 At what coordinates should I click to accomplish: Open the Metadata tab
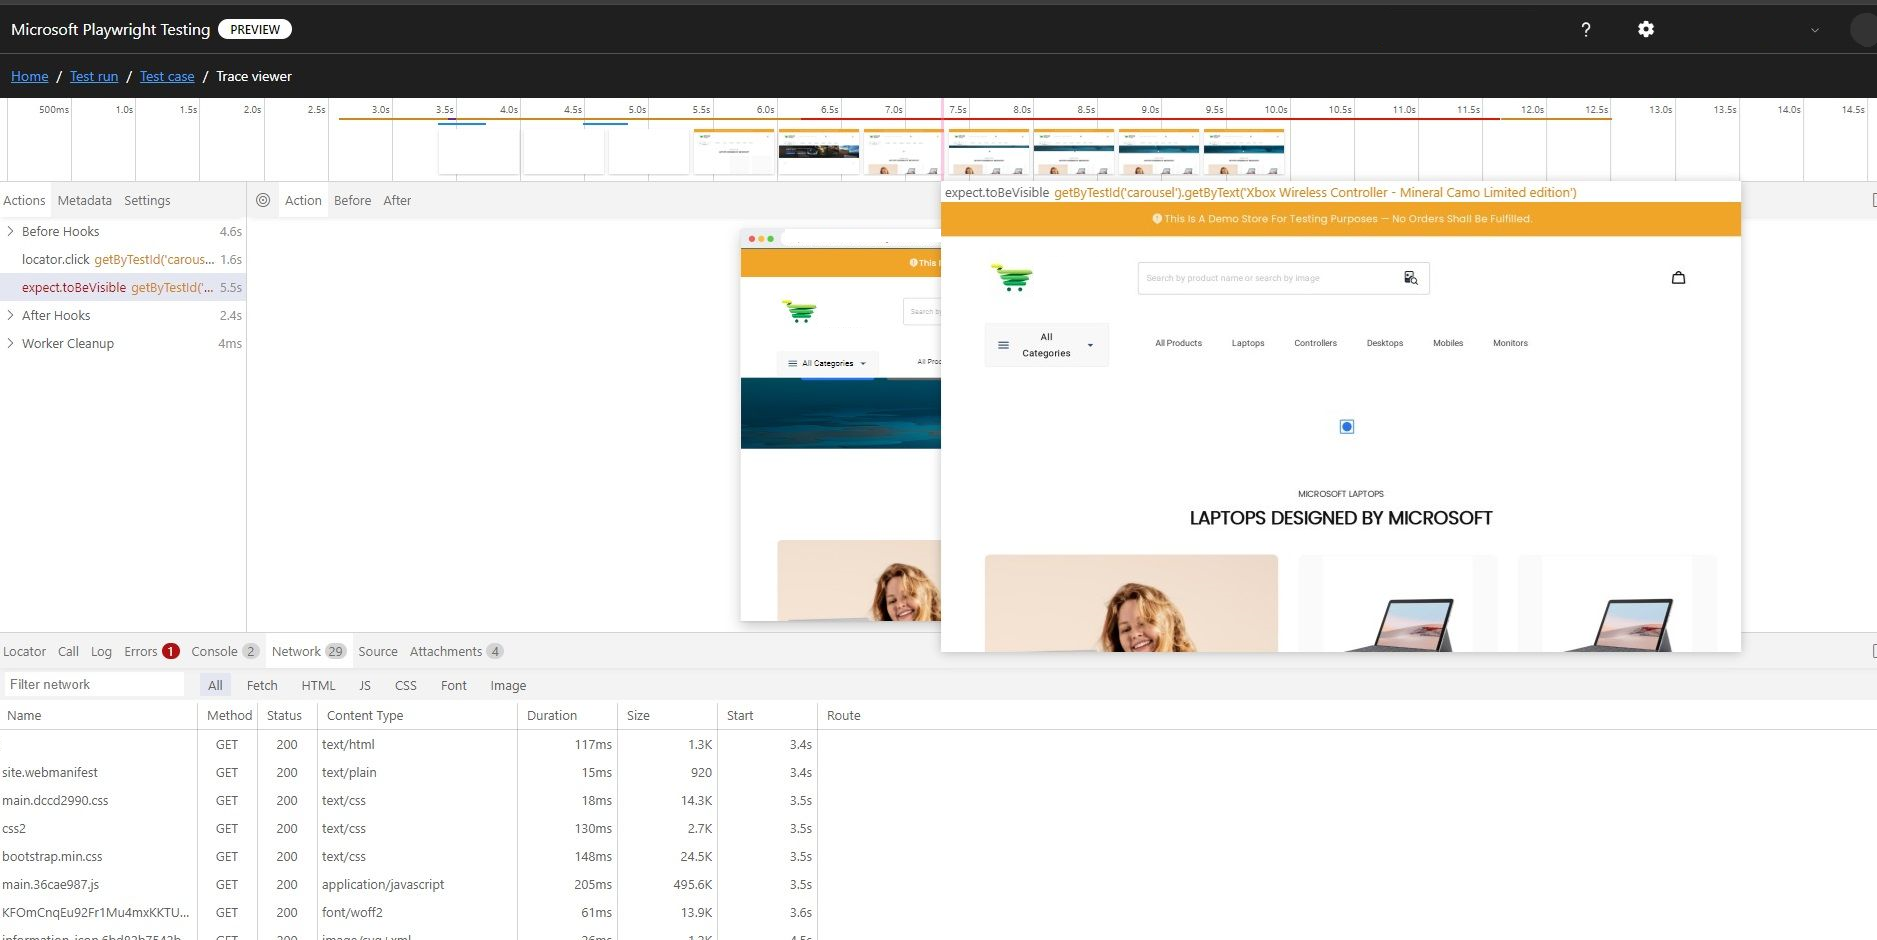[x=84, y=200]
